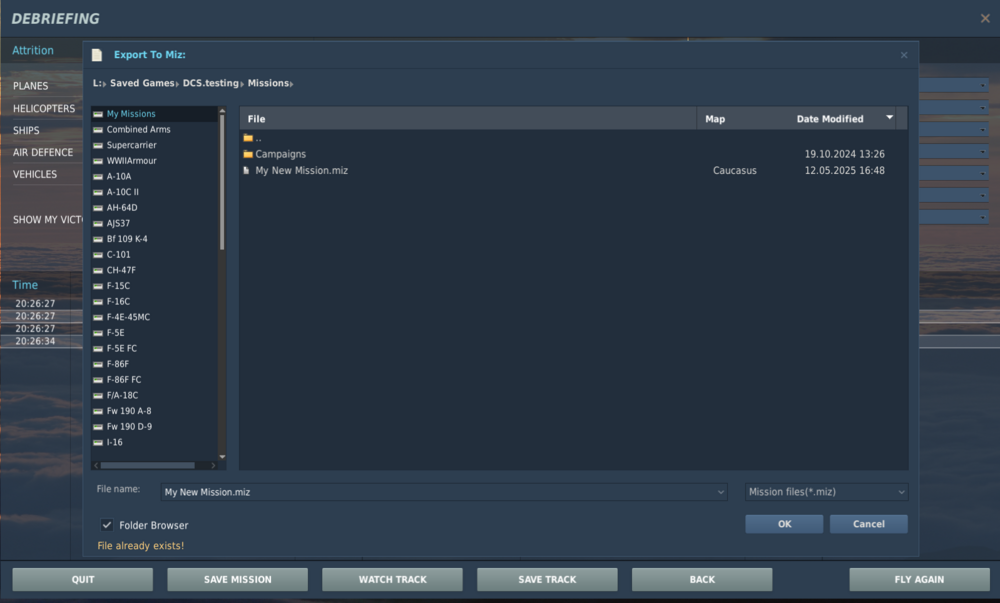Click the drive icon beside AJS37
The width and height of the screenshot is (1000, 603).
[98, 224]
